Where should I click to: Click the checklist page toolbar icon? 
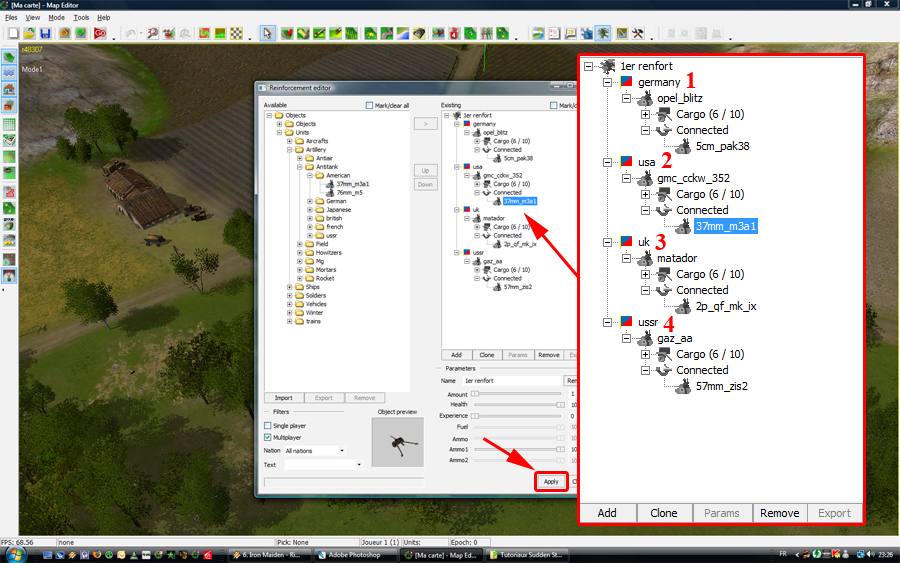click(554, 33)
